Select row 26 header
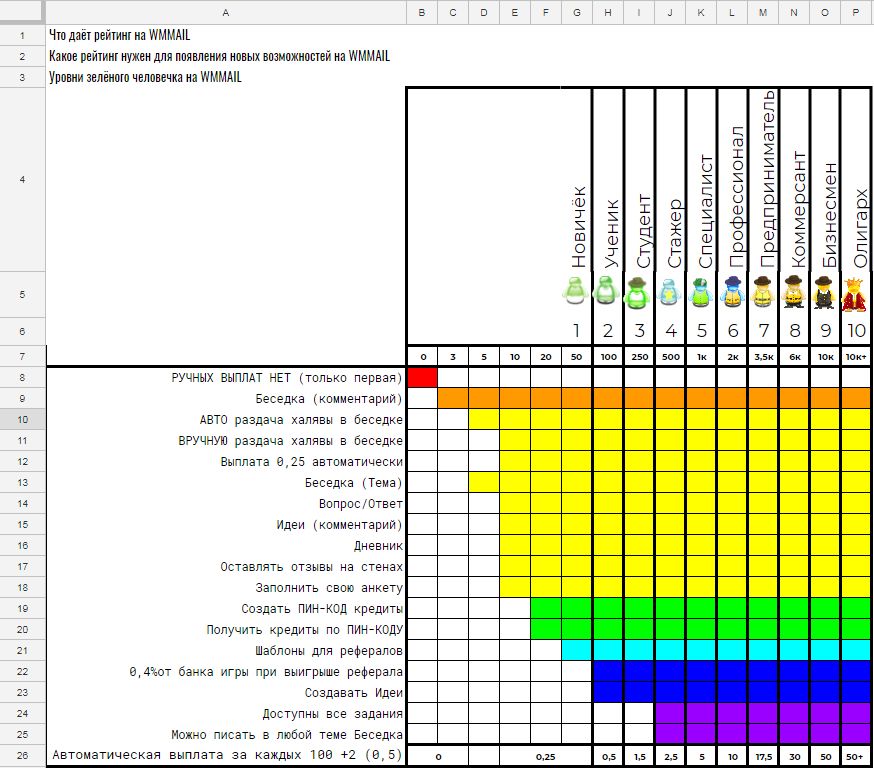This screenshot has height=768, width=874. [22, 756]
